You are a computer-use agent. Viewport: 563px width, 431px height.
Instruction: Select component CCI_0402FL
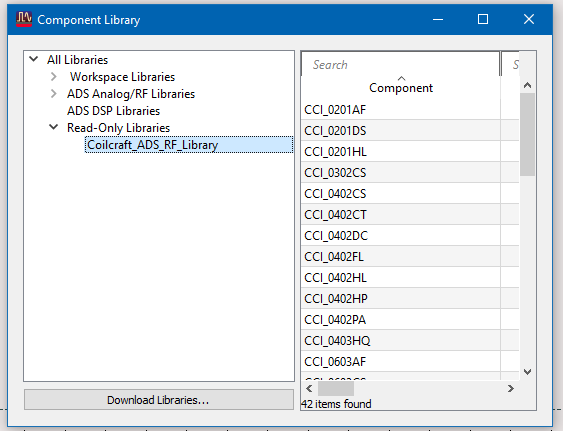(401, 256)
